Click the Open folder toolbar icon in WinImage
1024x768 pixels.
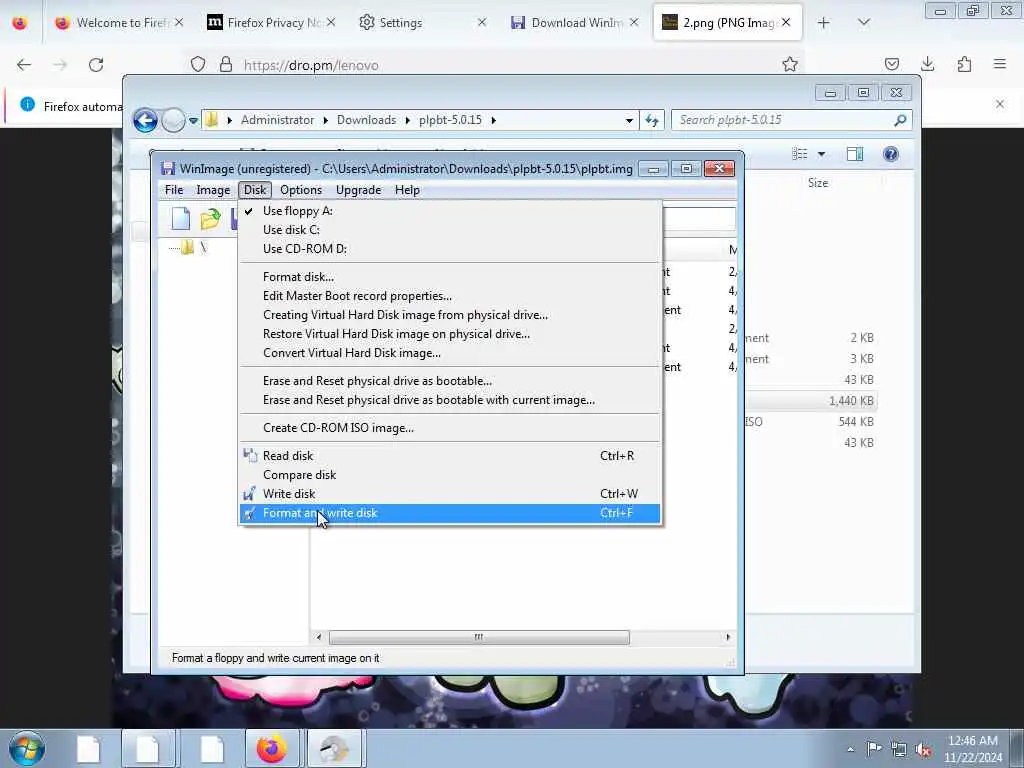click(x=210, y=219)
